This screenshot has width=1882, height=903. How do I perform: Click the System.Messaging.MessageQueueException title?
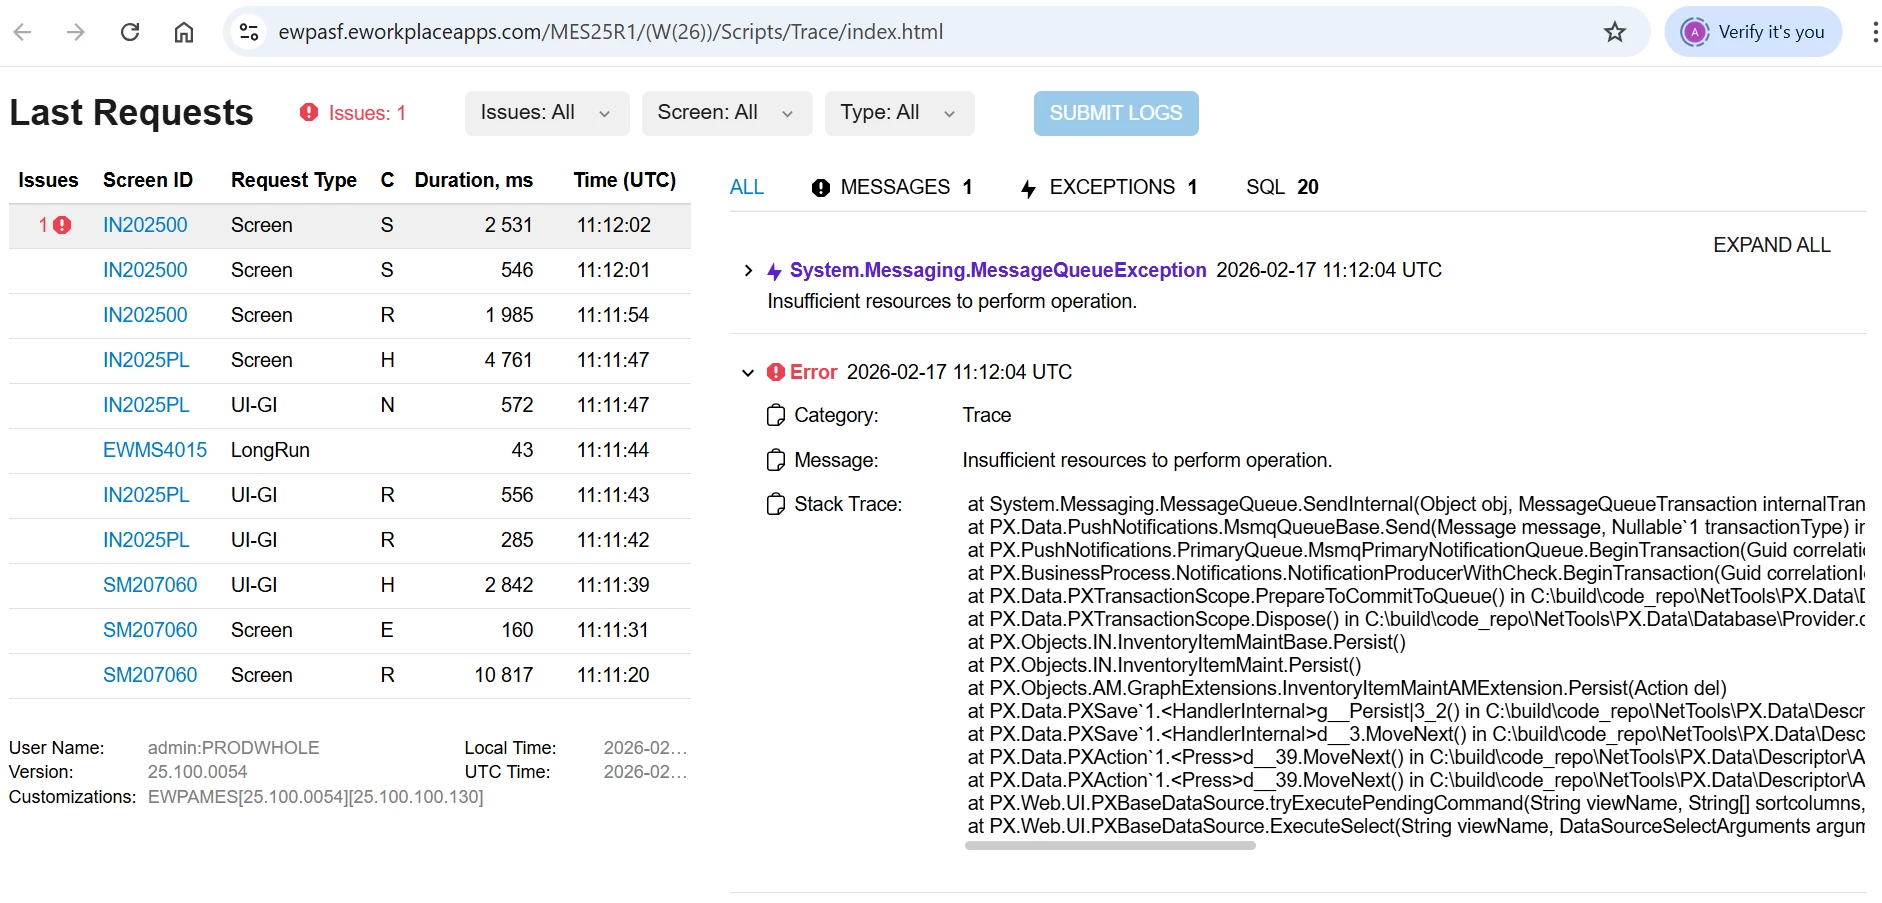tap(998, 270)
